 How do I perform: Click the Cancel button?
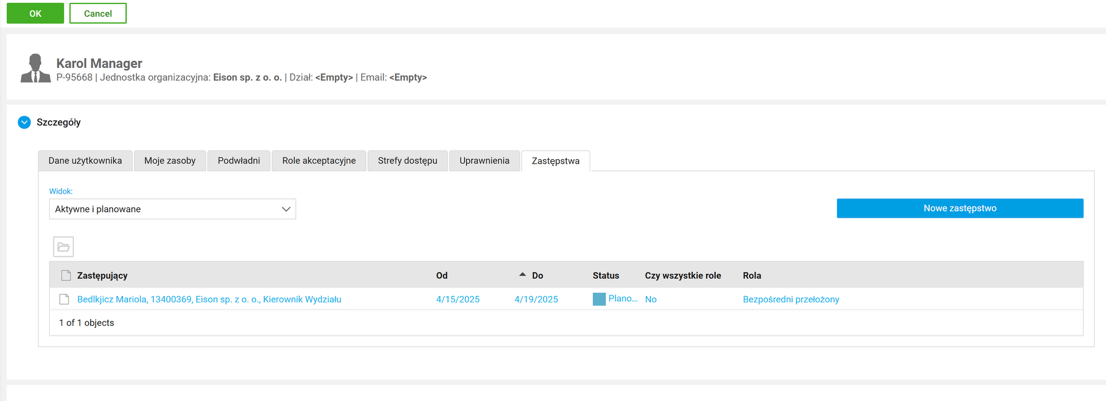(98, 13)
